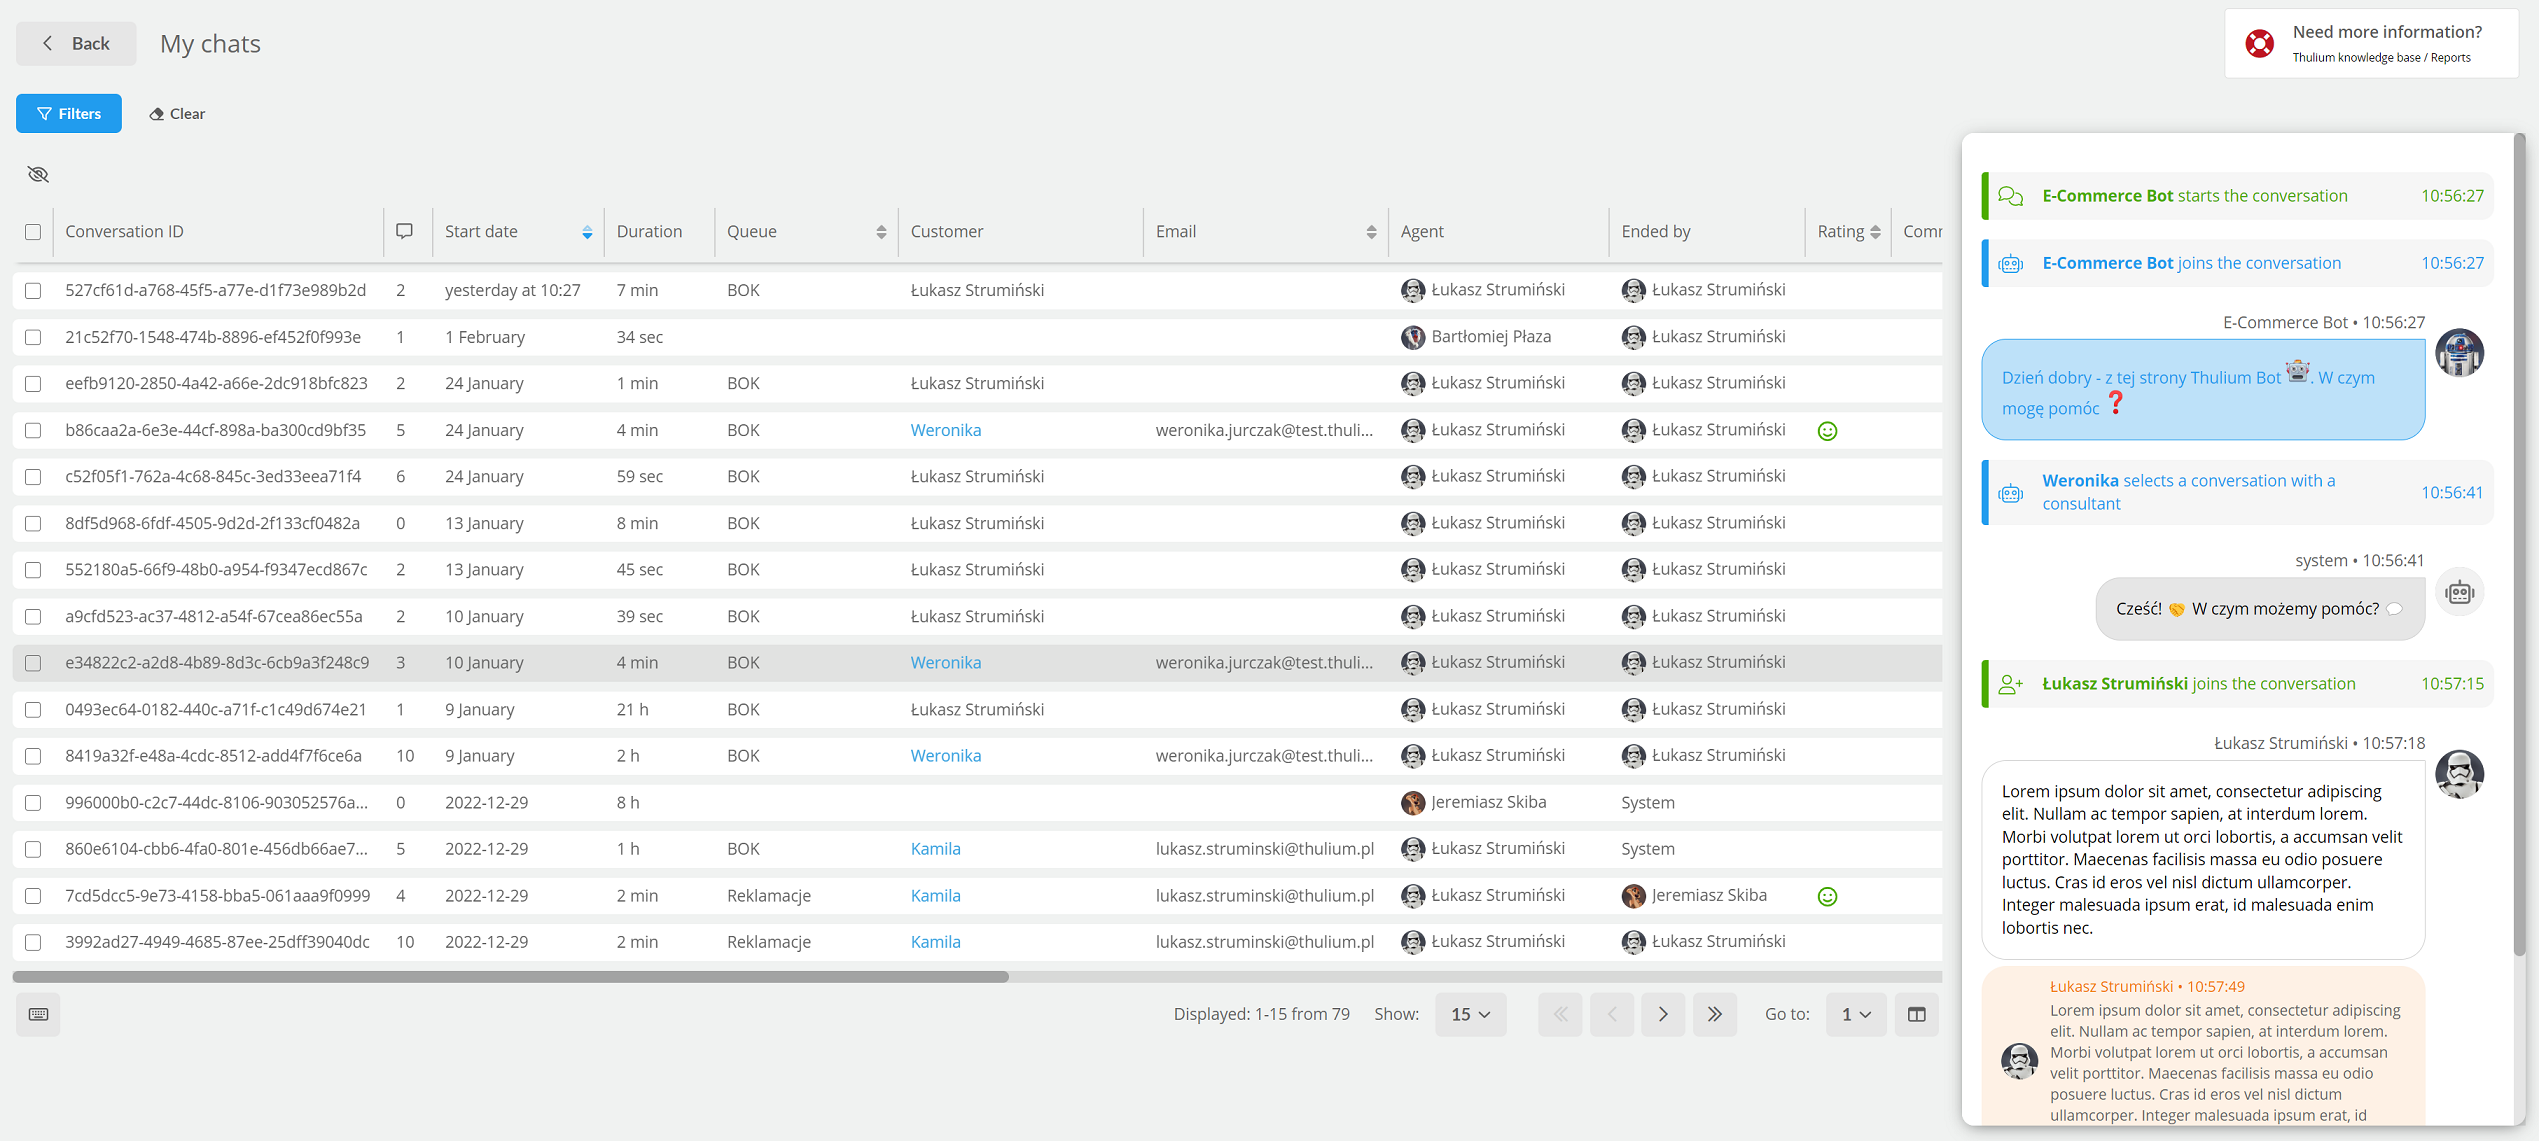This screenshot has width=2539, height=1141.
Task: Check the 527cf61d conversation row checkbox
Action: 33,291
